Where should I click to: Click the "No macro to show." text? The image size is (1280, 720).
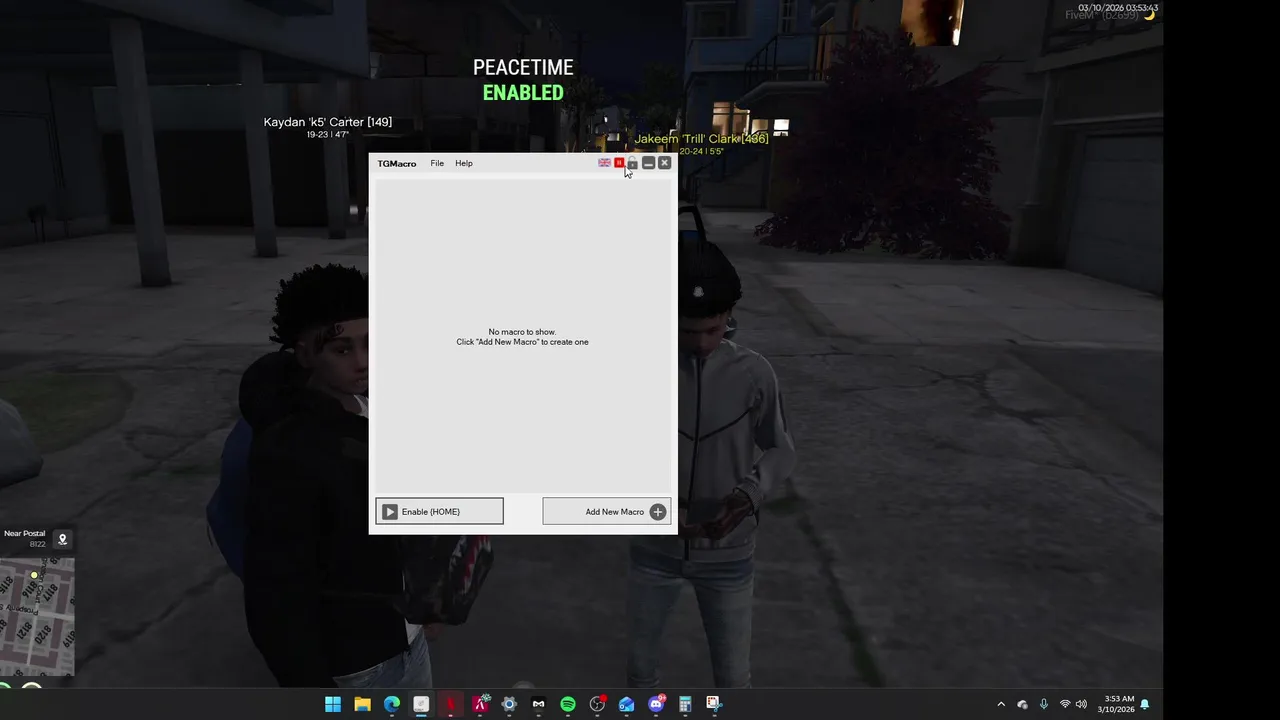pos(522,332)
